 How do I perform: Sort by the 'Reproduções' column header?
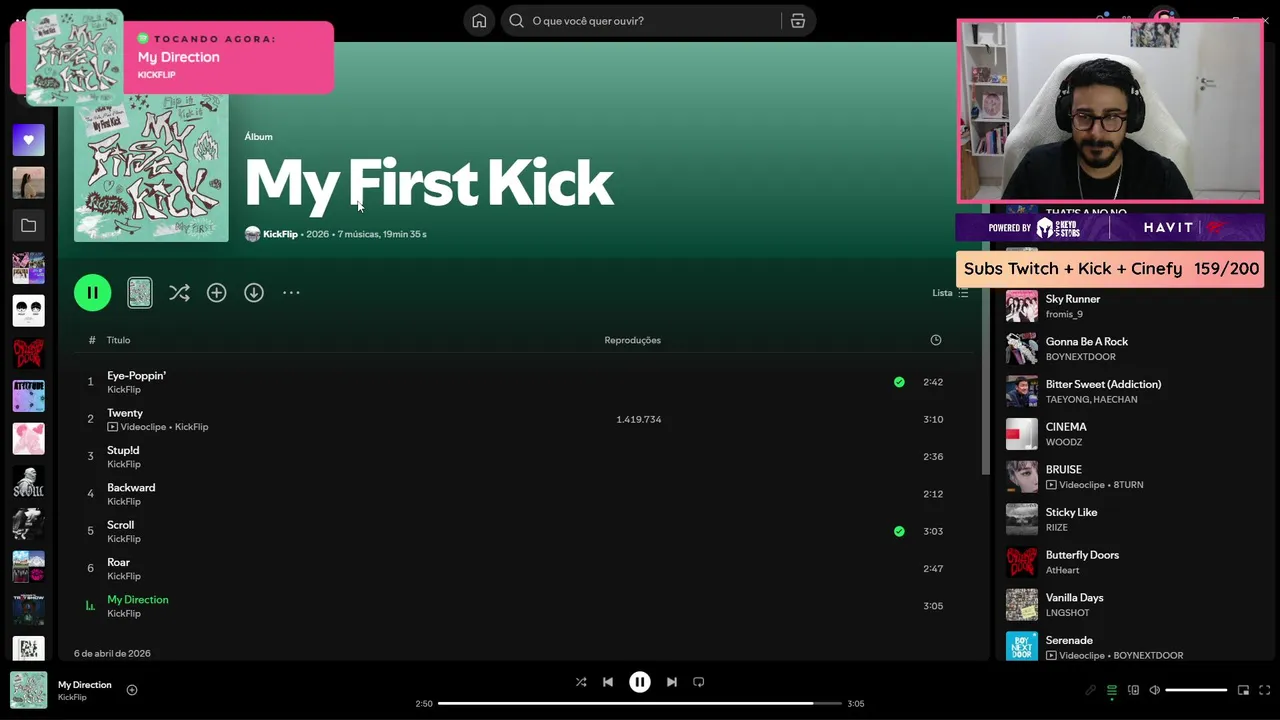632,340
